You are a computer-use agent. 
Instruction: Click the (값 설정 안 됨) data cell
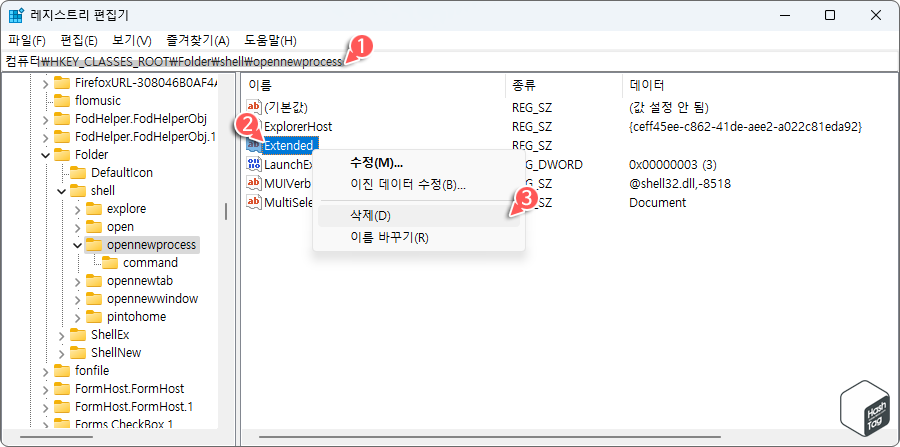pyautogui.click(x=669, y=107)
